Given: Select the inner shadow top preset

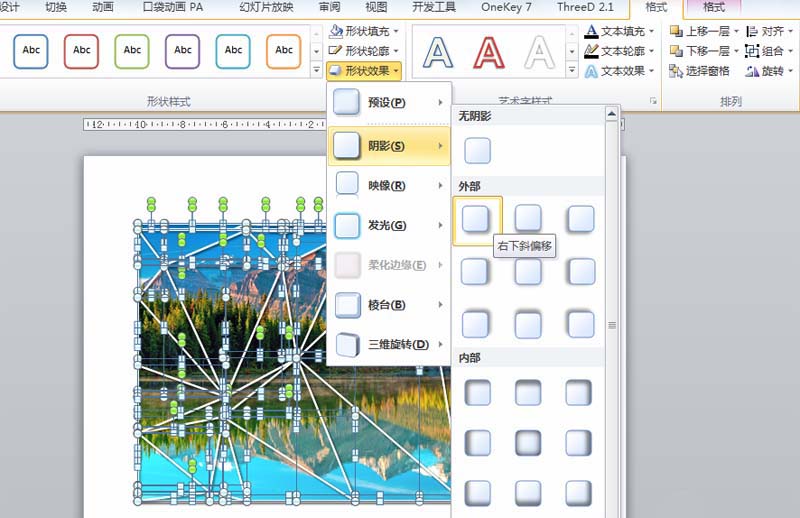Looking at the screenshot, I should click(528, 392).
